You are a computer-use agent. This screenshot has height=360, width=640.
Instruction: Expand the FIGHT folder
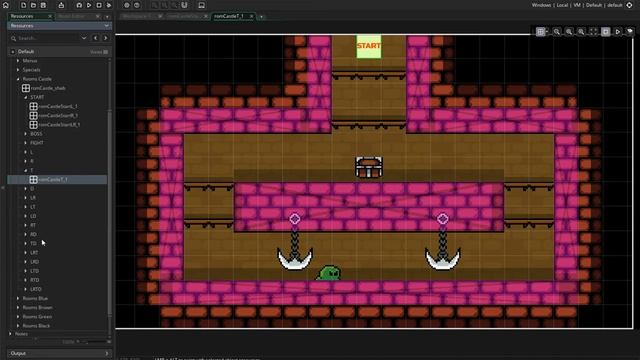pos(26,143)
